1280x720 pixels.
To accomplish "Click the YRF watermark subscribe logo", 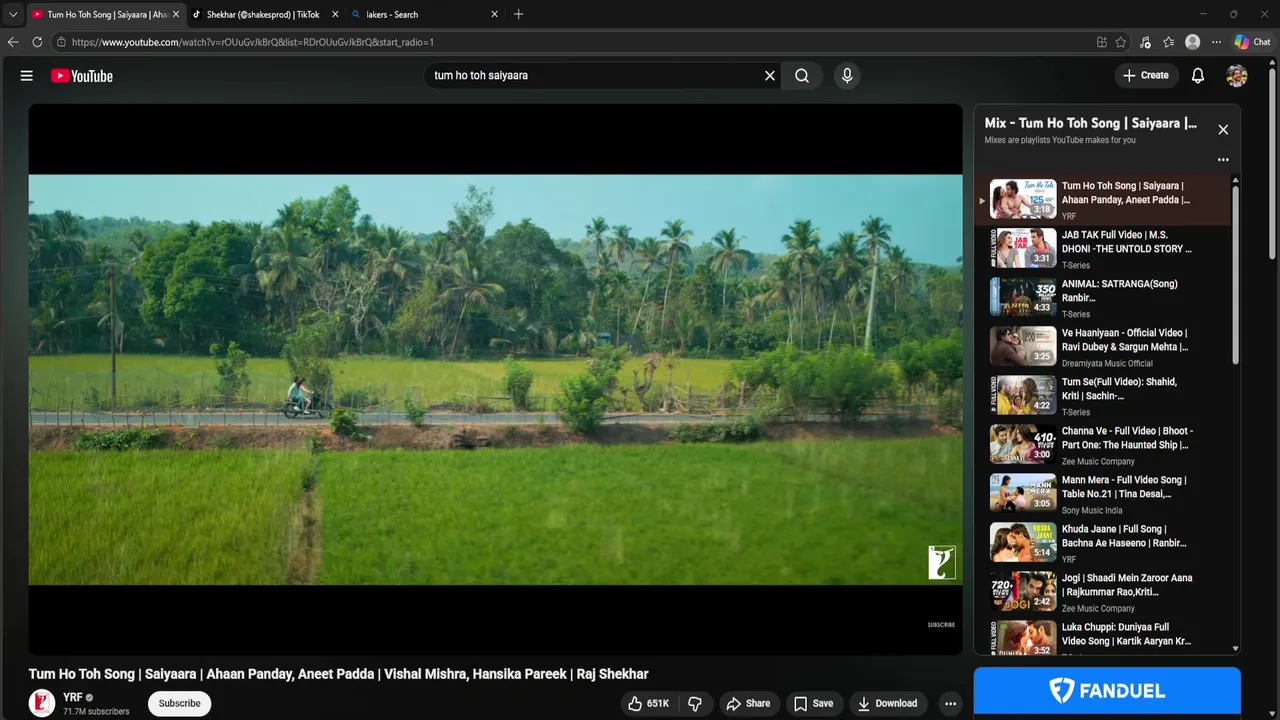I will point(941,562).
